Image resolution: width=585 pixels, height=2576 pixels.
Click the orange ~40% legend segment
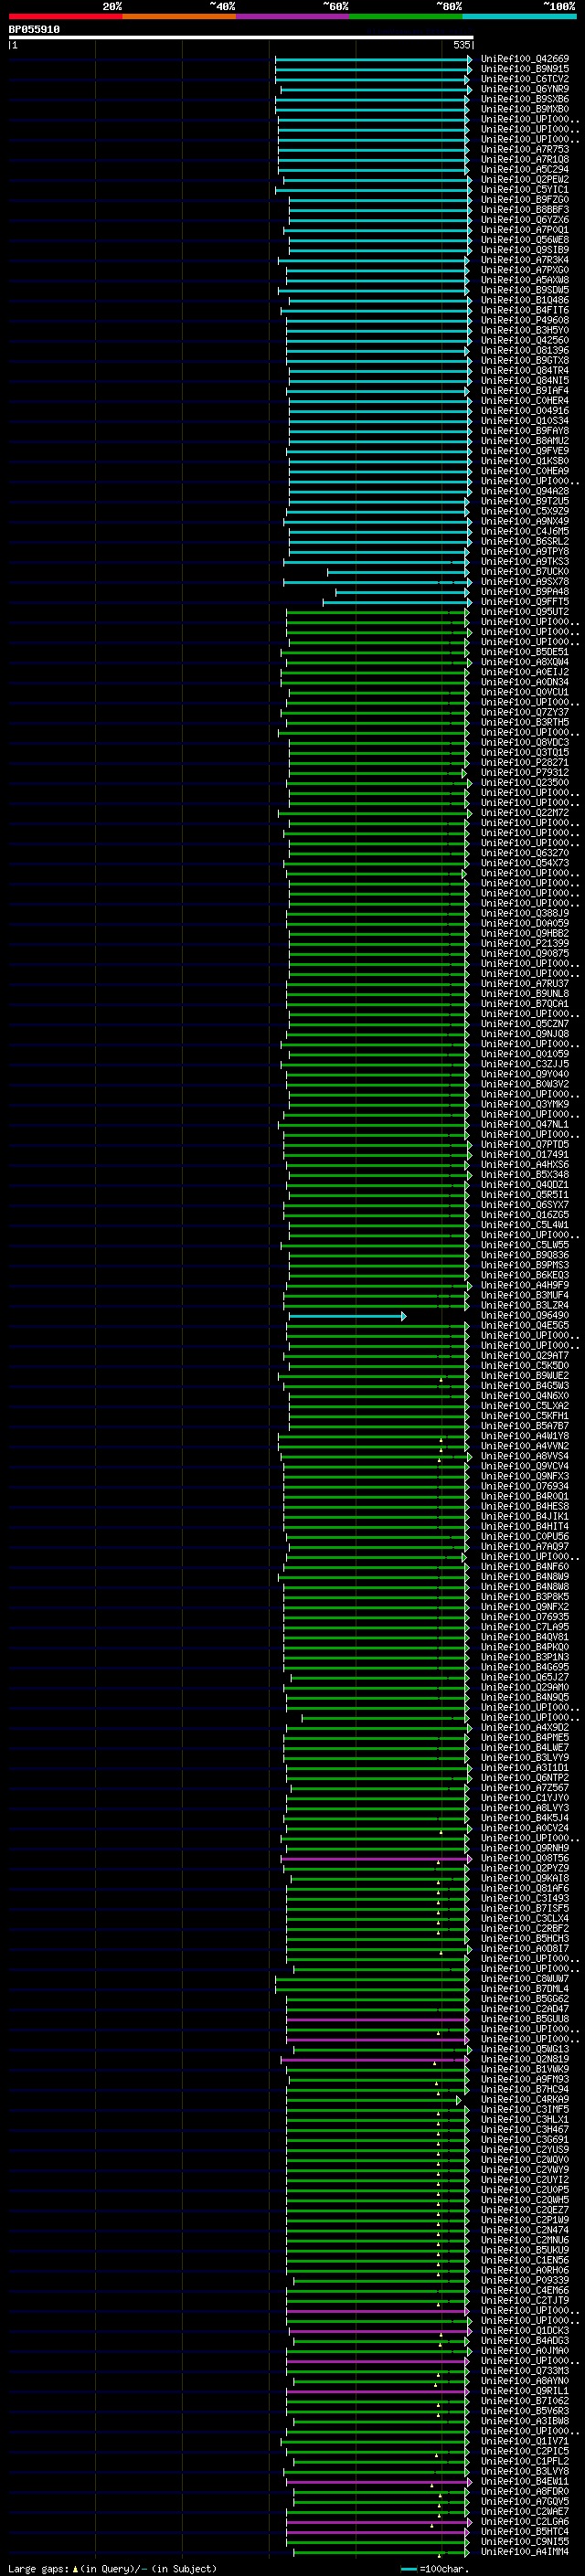(x=179, y=17)
